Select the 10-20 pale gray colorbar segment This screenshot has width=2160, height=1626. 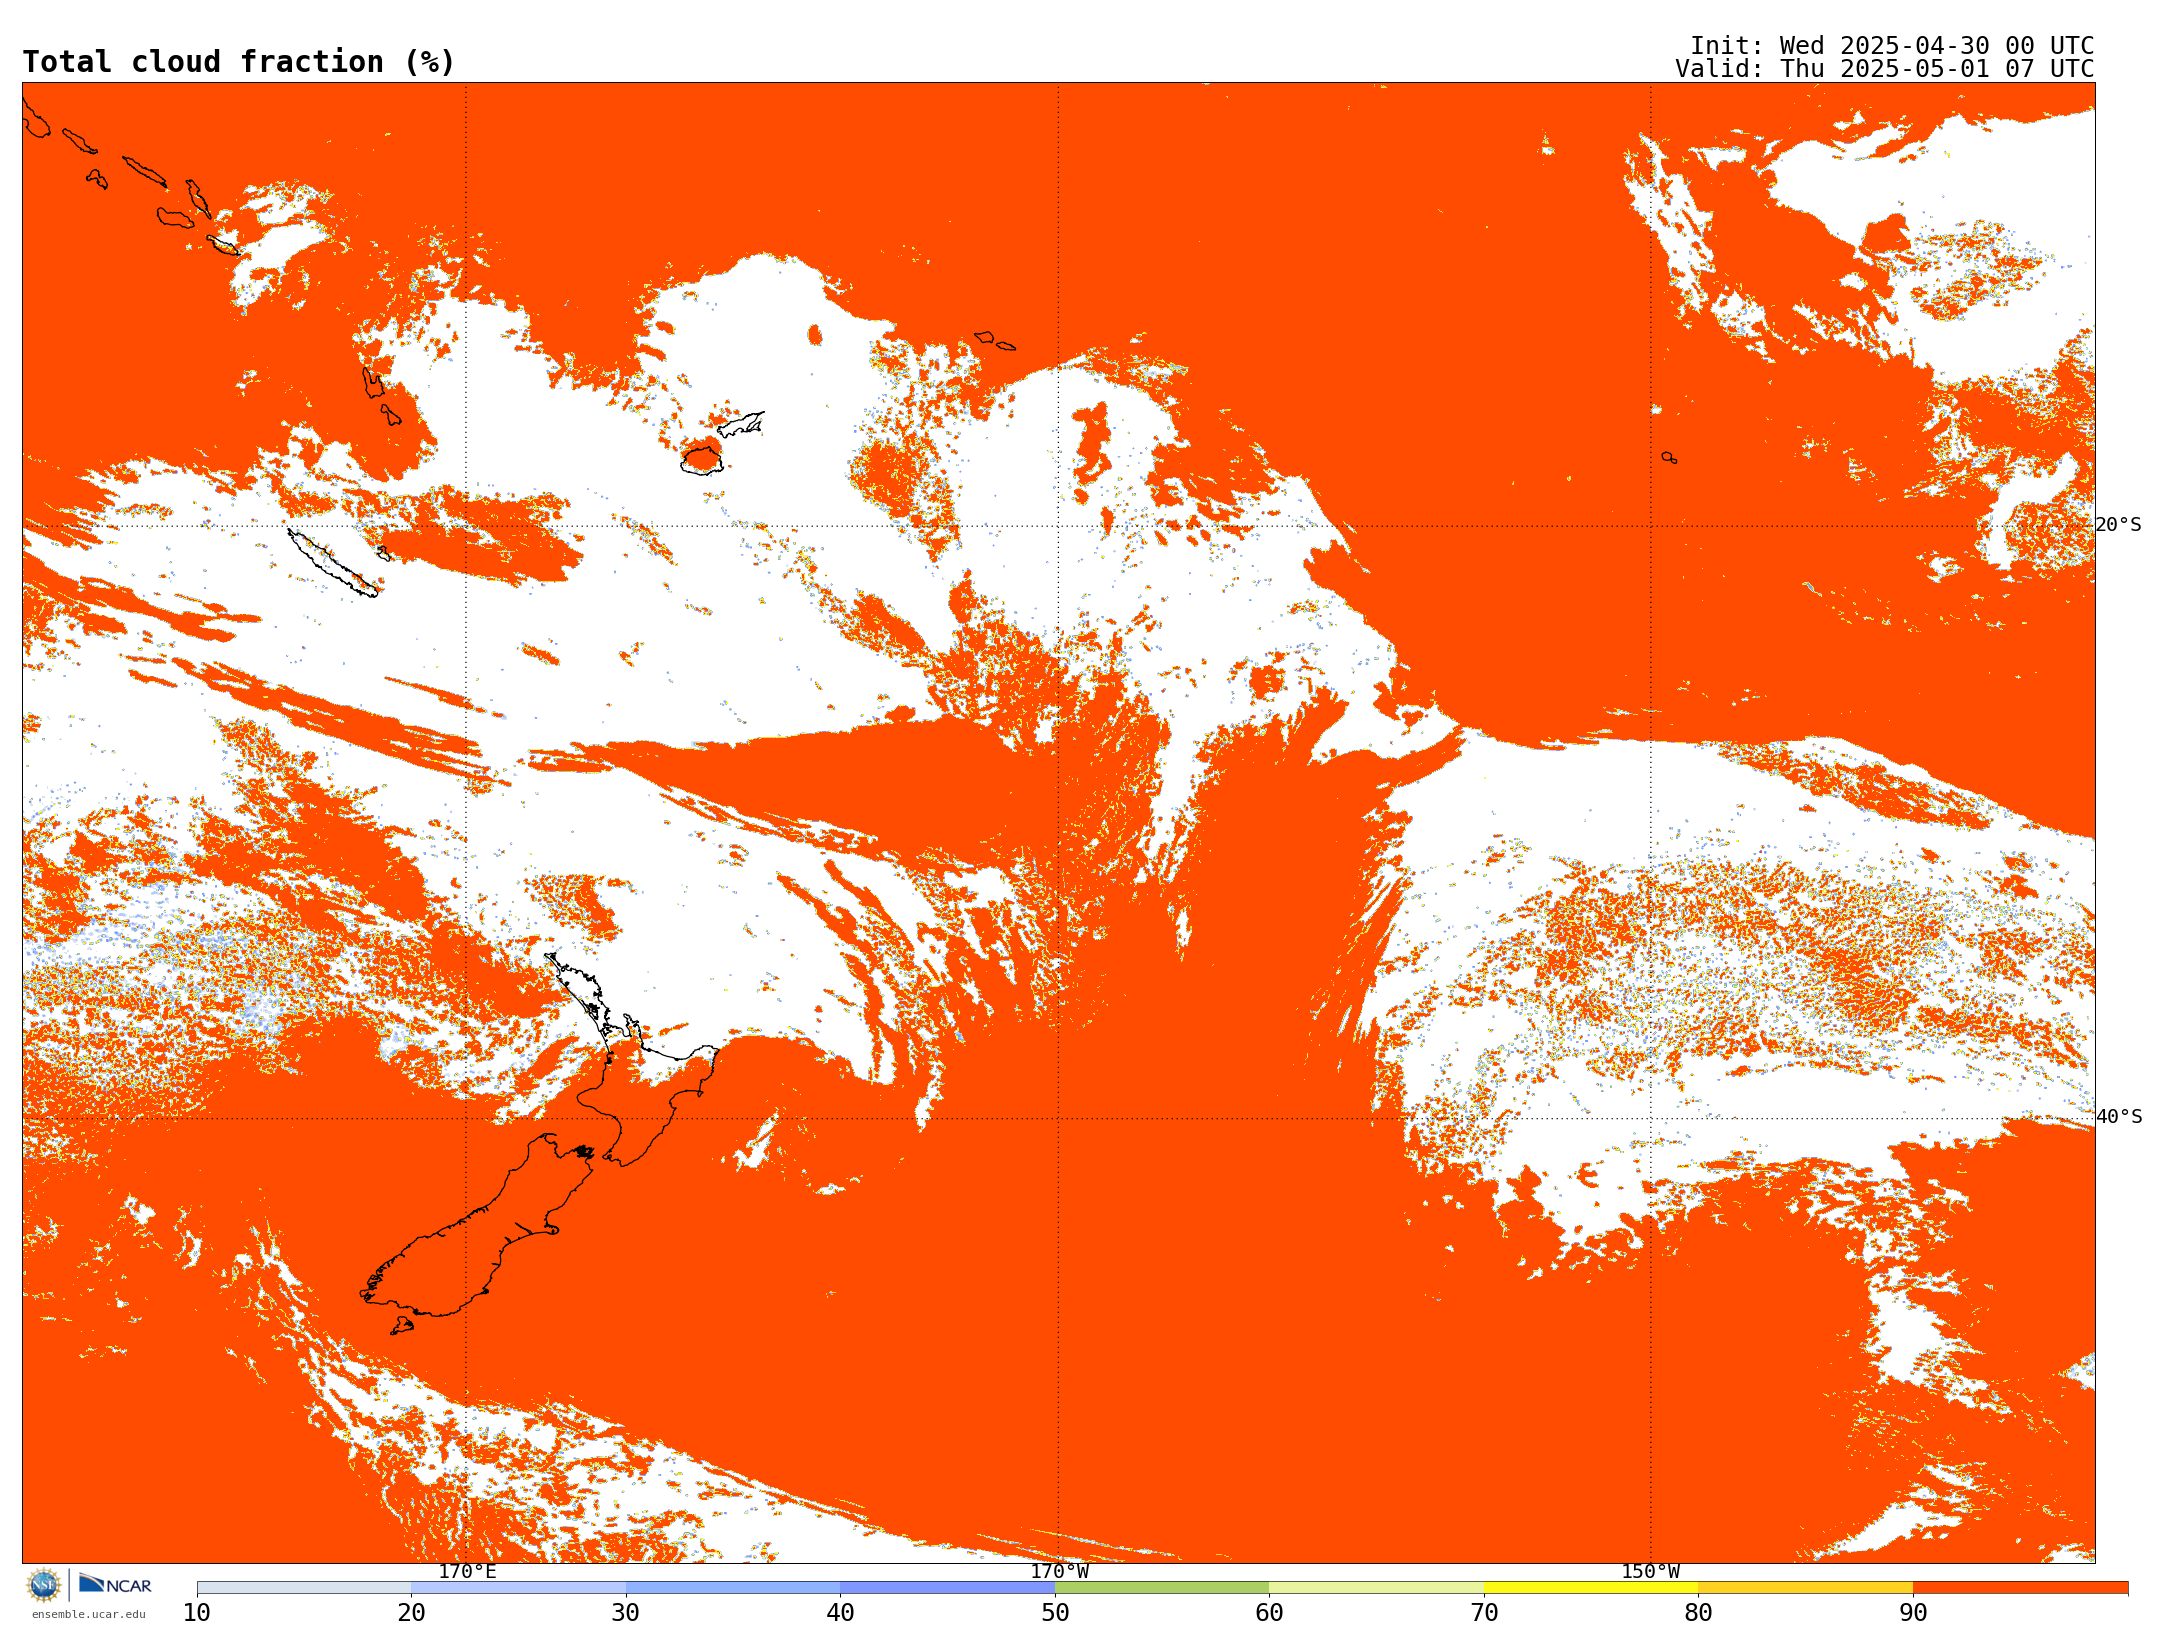304,1588
